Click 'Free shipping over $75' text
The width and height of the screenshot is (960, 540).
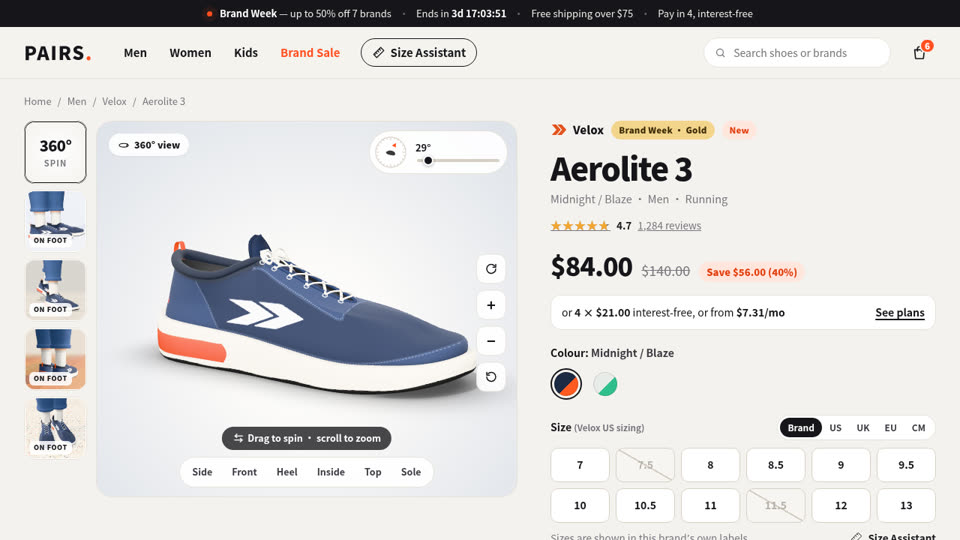[582, 13]
